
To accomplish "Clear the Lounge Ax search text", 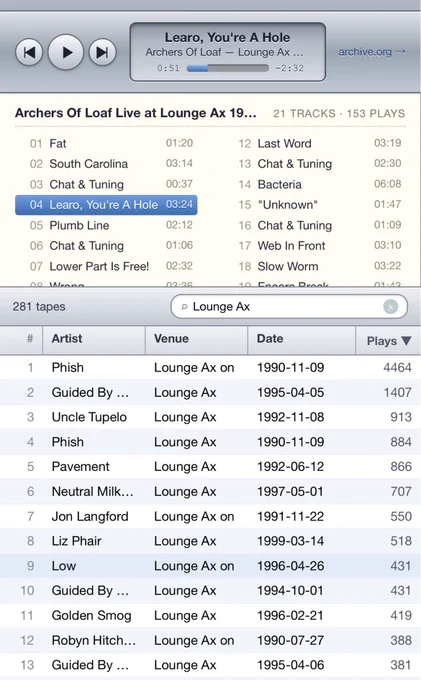I will pyautogui.click(x=391, y=307).
